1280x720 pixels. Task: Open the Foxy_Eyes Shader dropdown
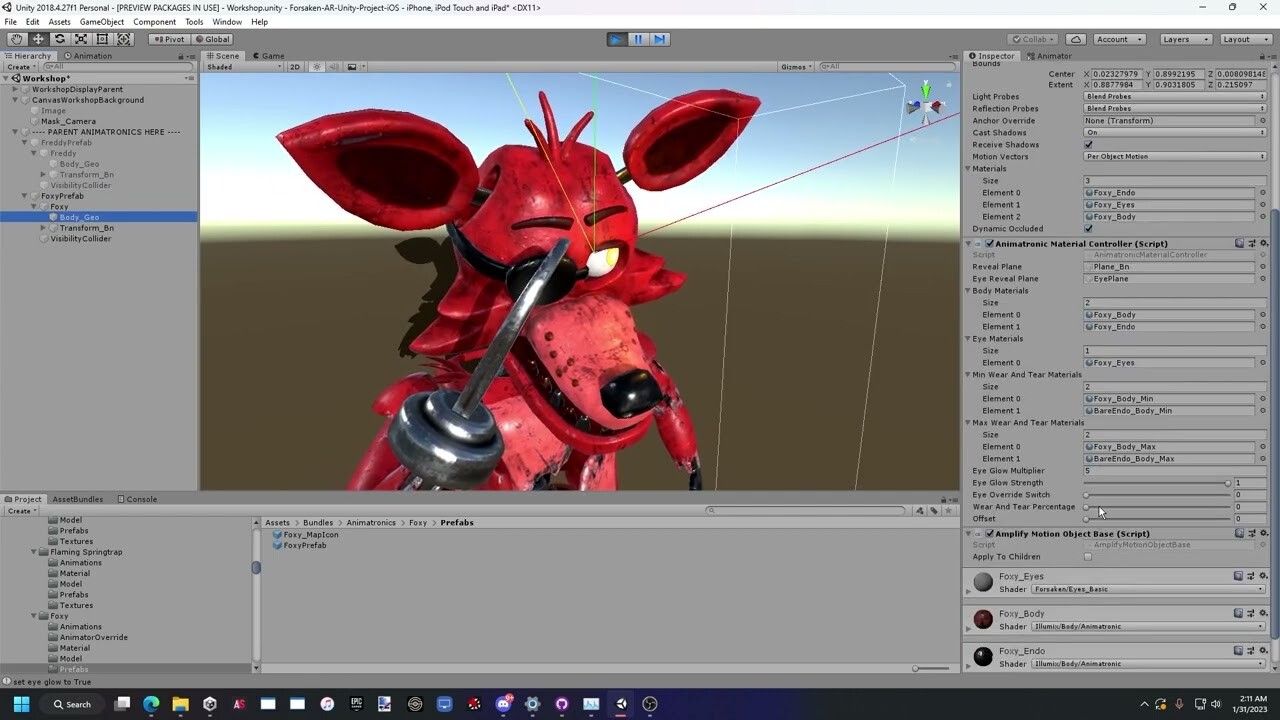pos(1148,589)
